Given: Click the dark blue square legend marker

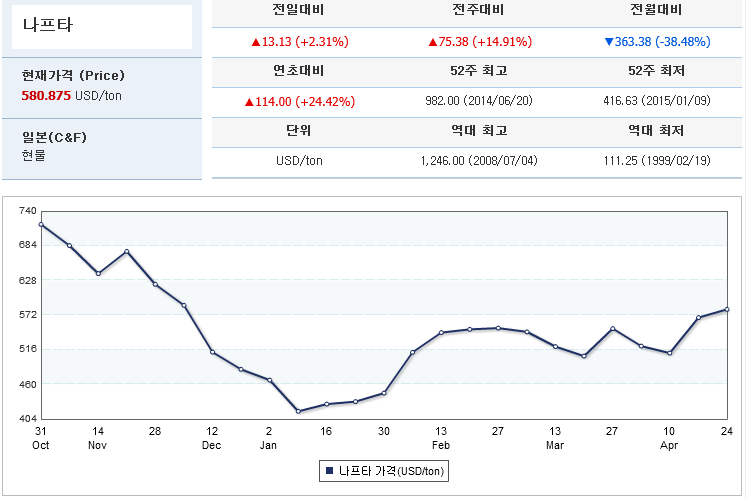Looking at the screenshot, I should pos(329,470).
